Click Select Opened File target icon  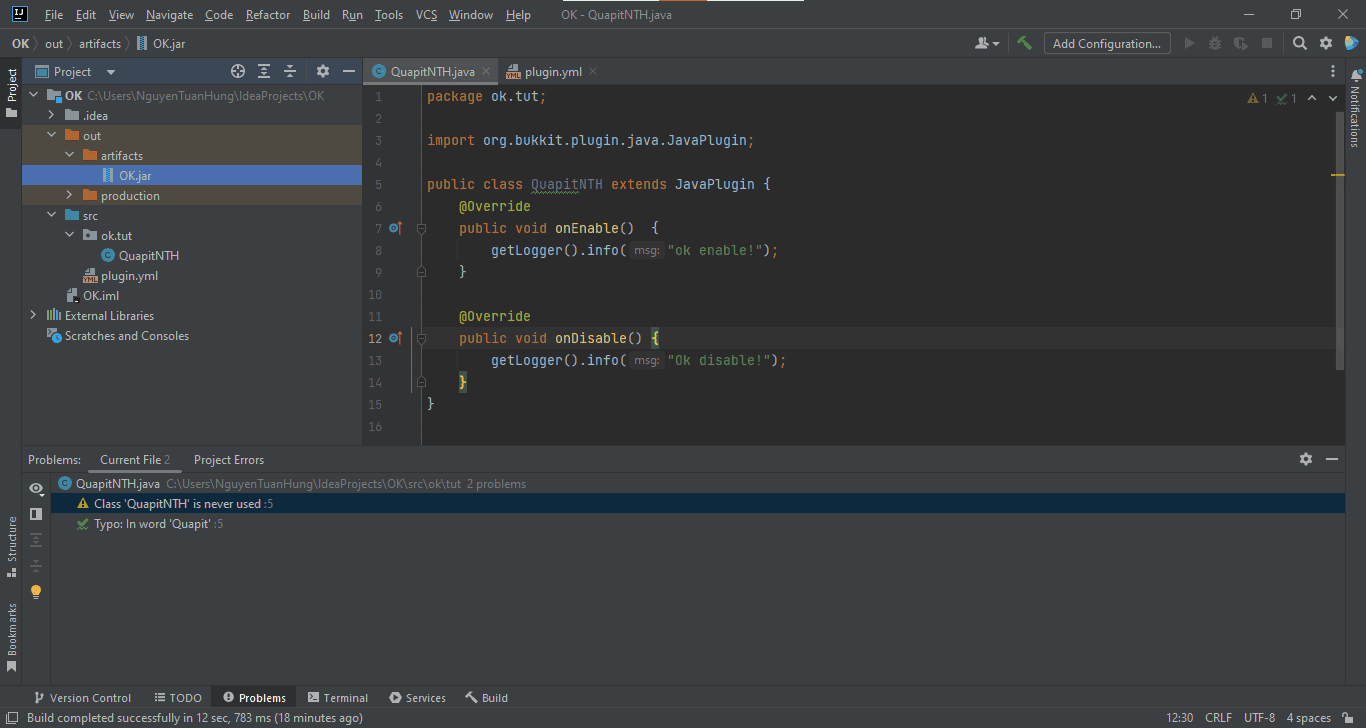click(x=238, y=71)
